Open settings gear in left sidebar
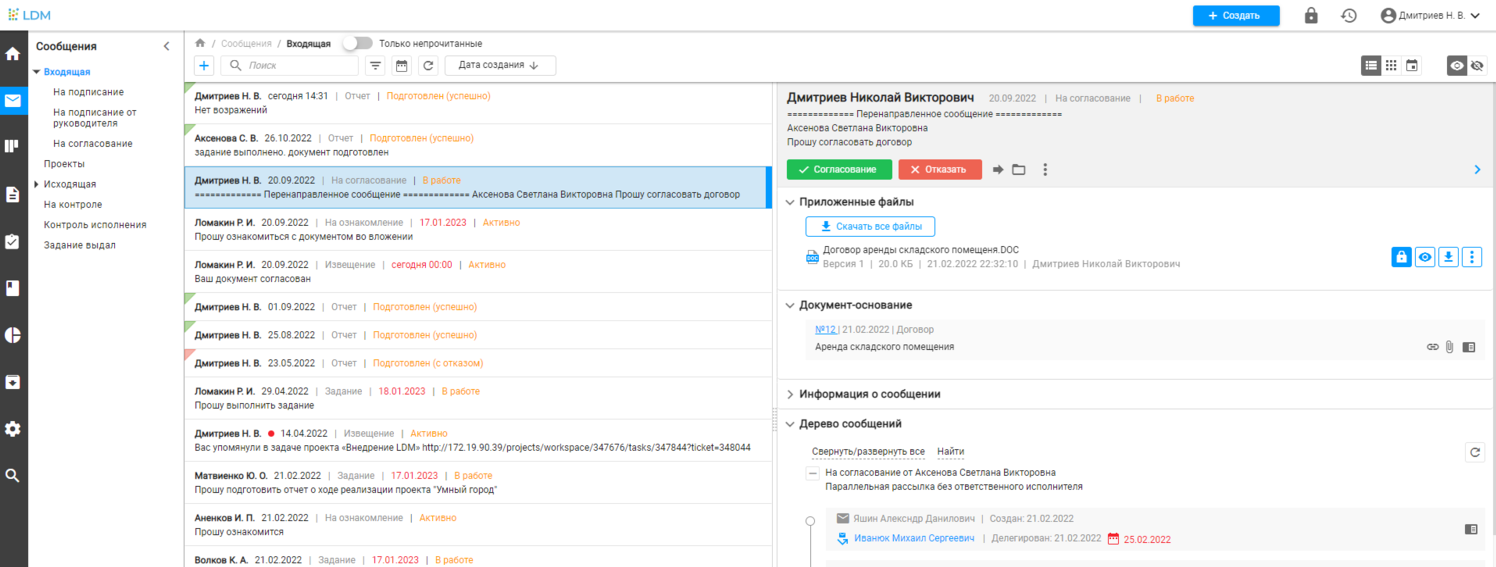 point(13,429)
